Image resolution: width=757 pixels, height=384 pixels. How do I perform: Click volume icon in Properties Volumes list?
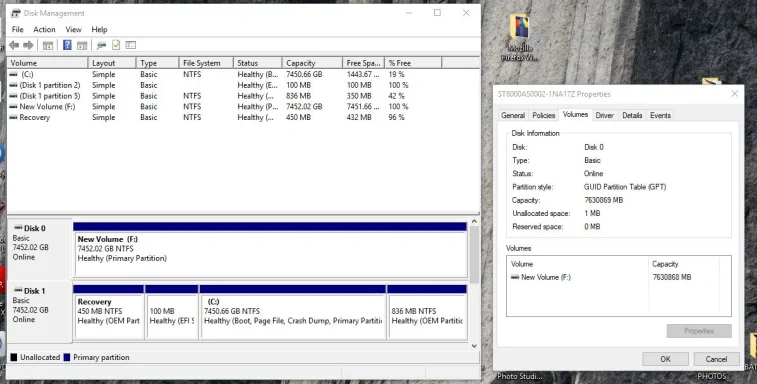[x=515, y=277]
